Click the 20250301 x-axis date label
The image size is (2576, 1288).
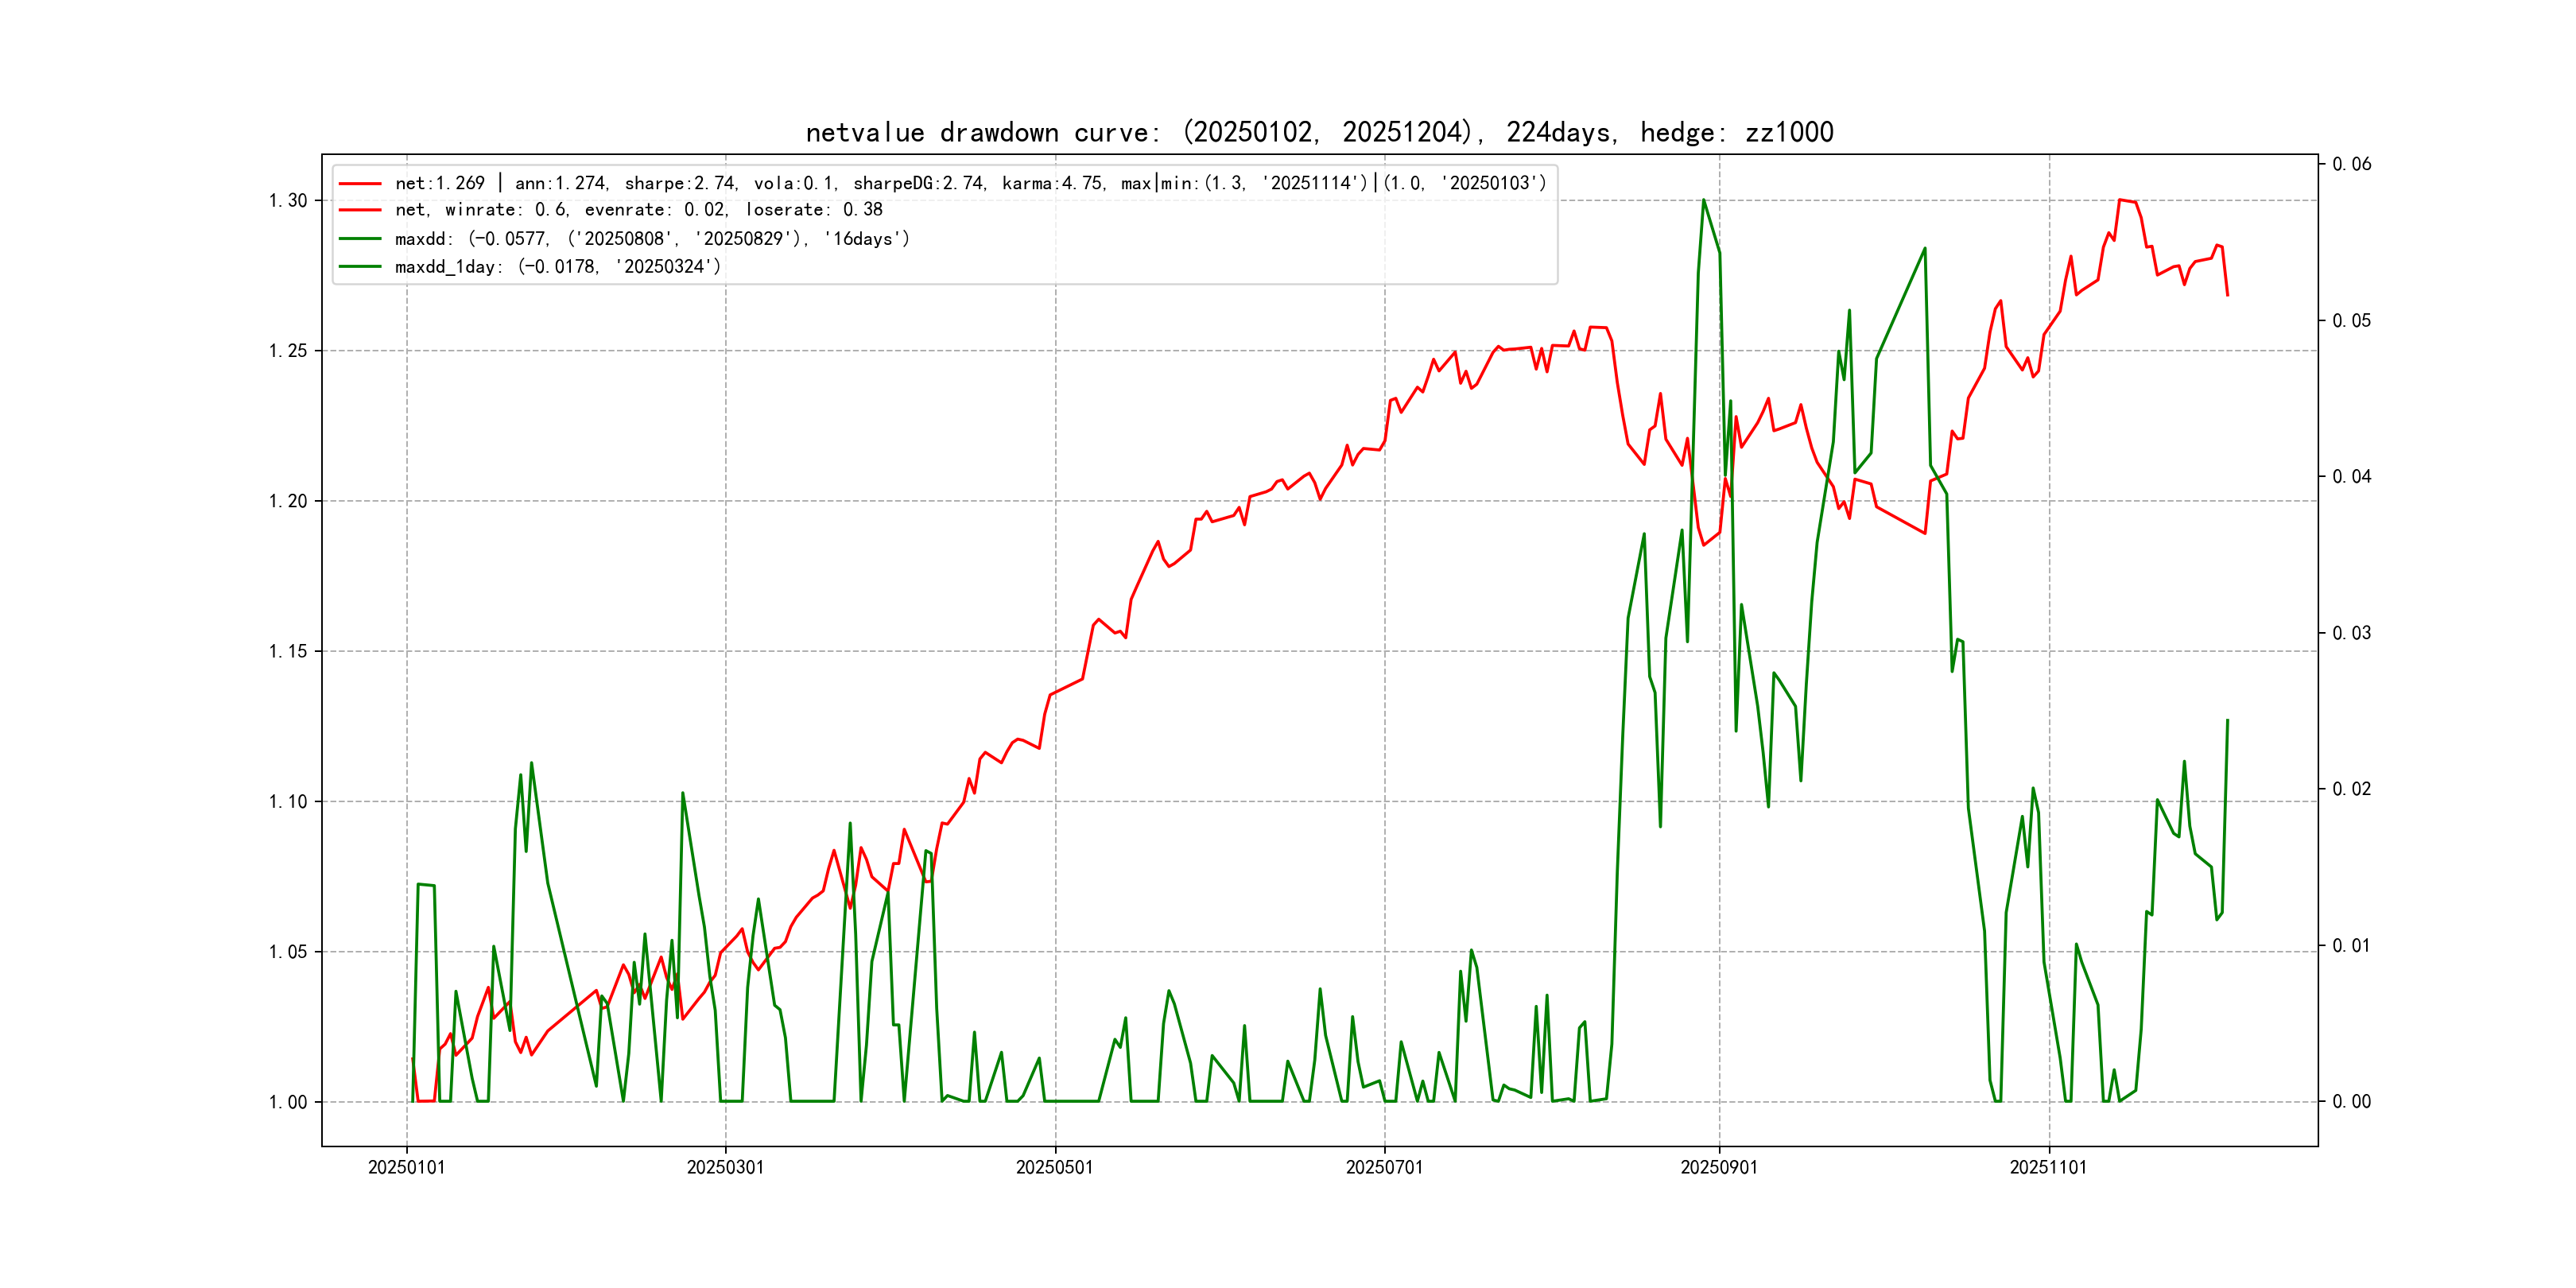(725, 1167)
